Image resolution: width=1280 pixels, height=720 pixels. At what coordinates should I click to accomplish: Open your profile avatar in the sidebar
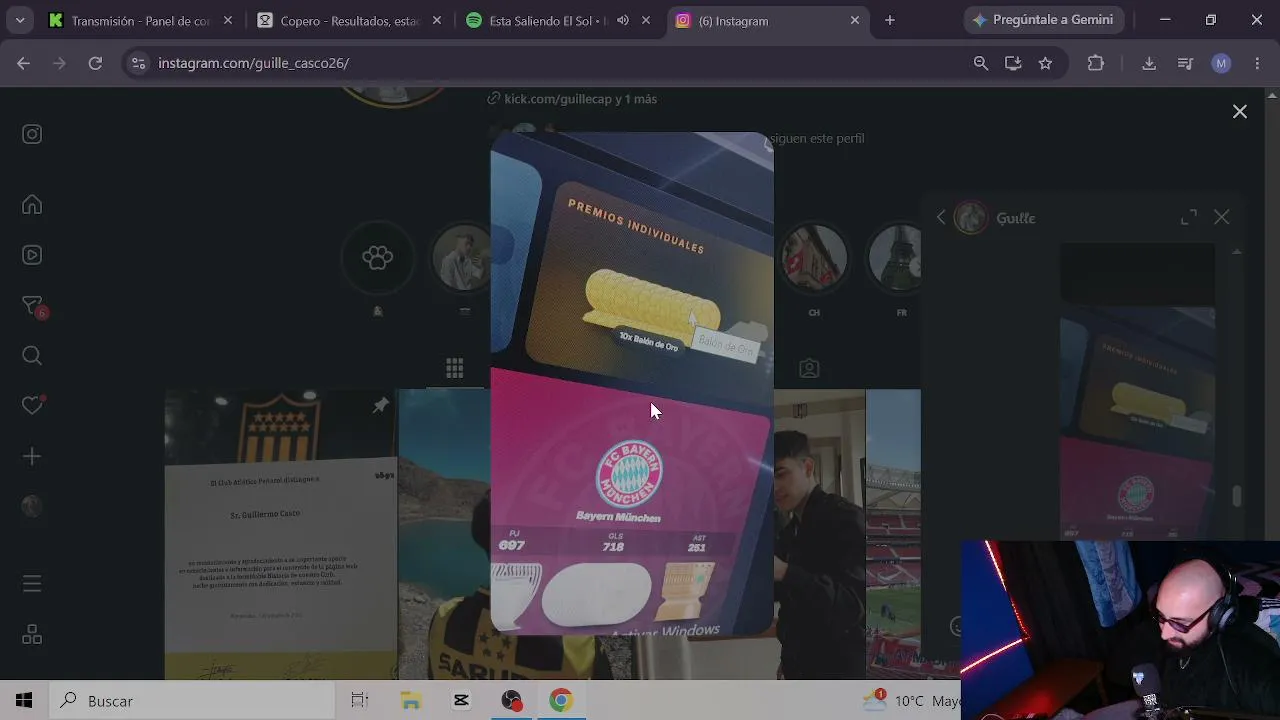point(32,506)
